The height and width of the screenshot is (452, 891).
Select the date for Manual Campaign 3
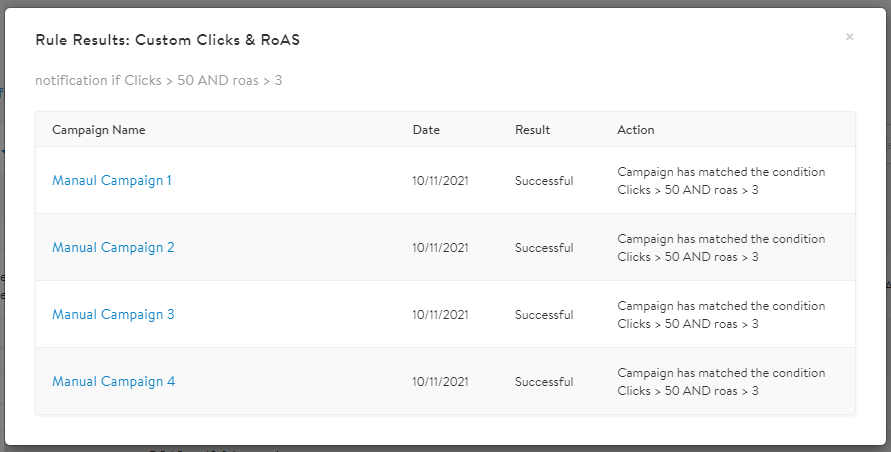(440, 315)
